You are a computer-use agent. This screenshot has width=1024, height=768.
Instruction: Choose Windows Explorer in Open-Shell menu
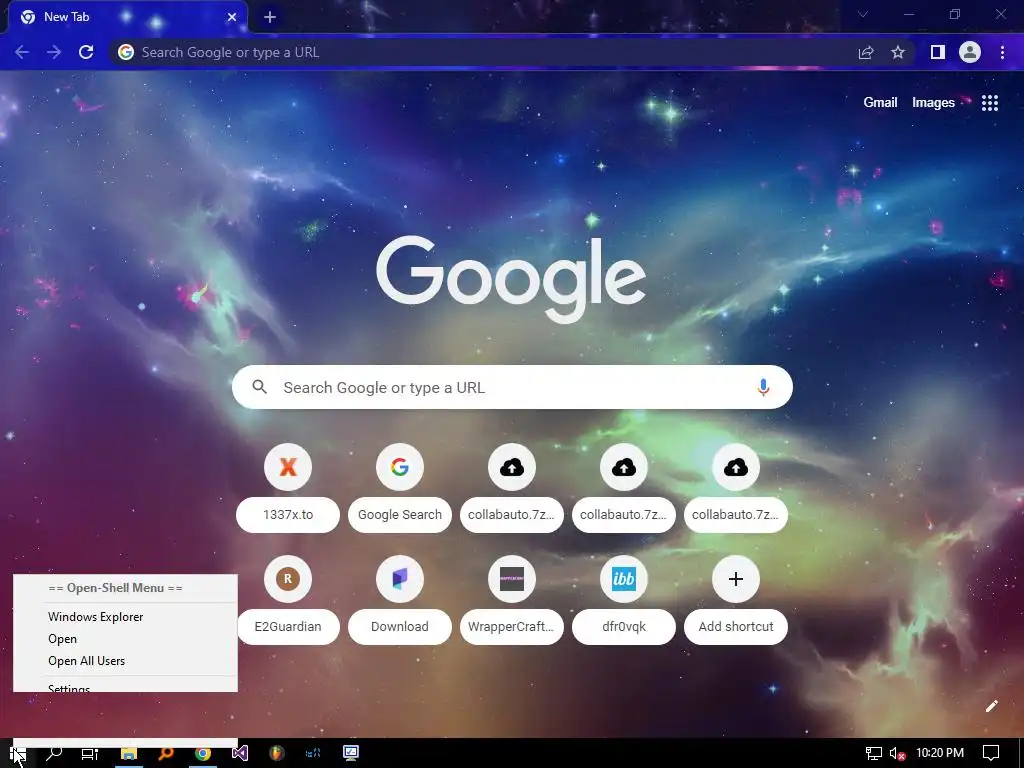click(x=125, y=616)
